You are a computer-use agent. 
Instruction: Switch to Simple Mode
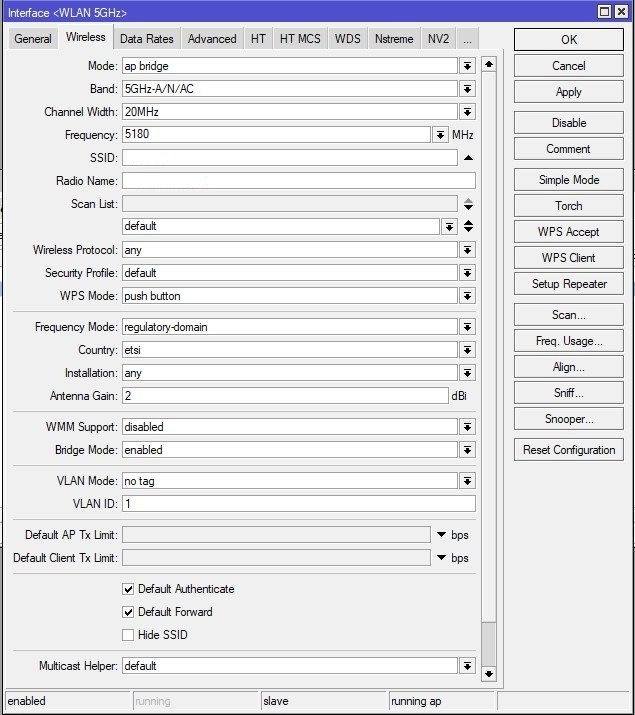click(569, 180)
